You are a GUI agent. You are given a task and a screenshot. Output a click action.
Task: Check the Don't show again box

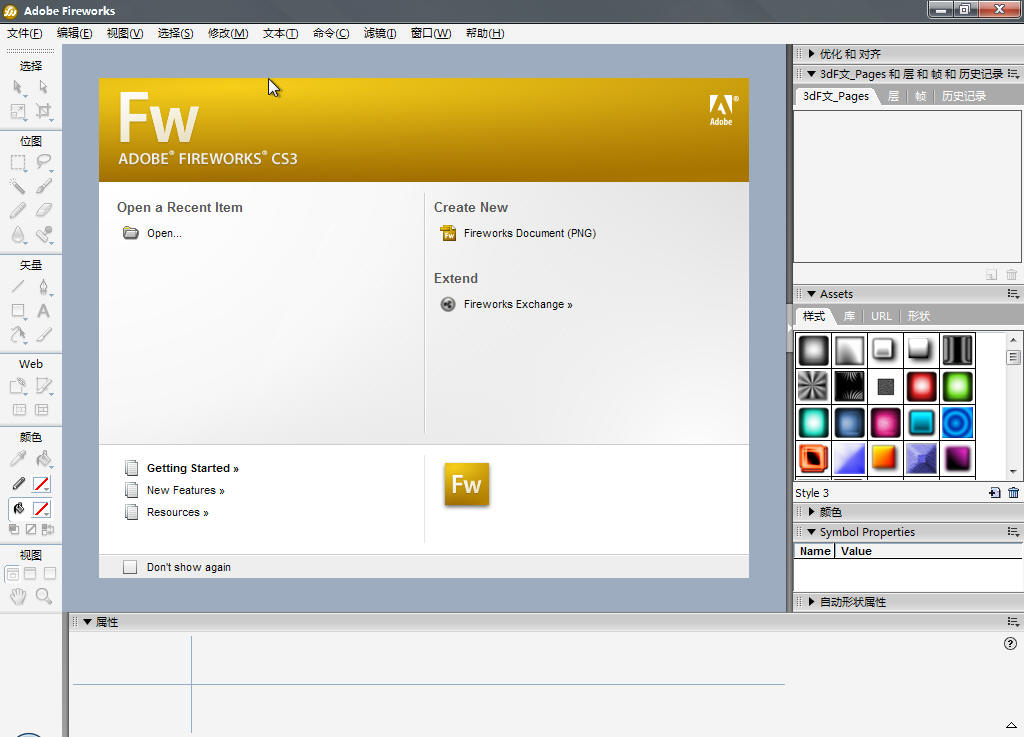(x=130, y=567)
